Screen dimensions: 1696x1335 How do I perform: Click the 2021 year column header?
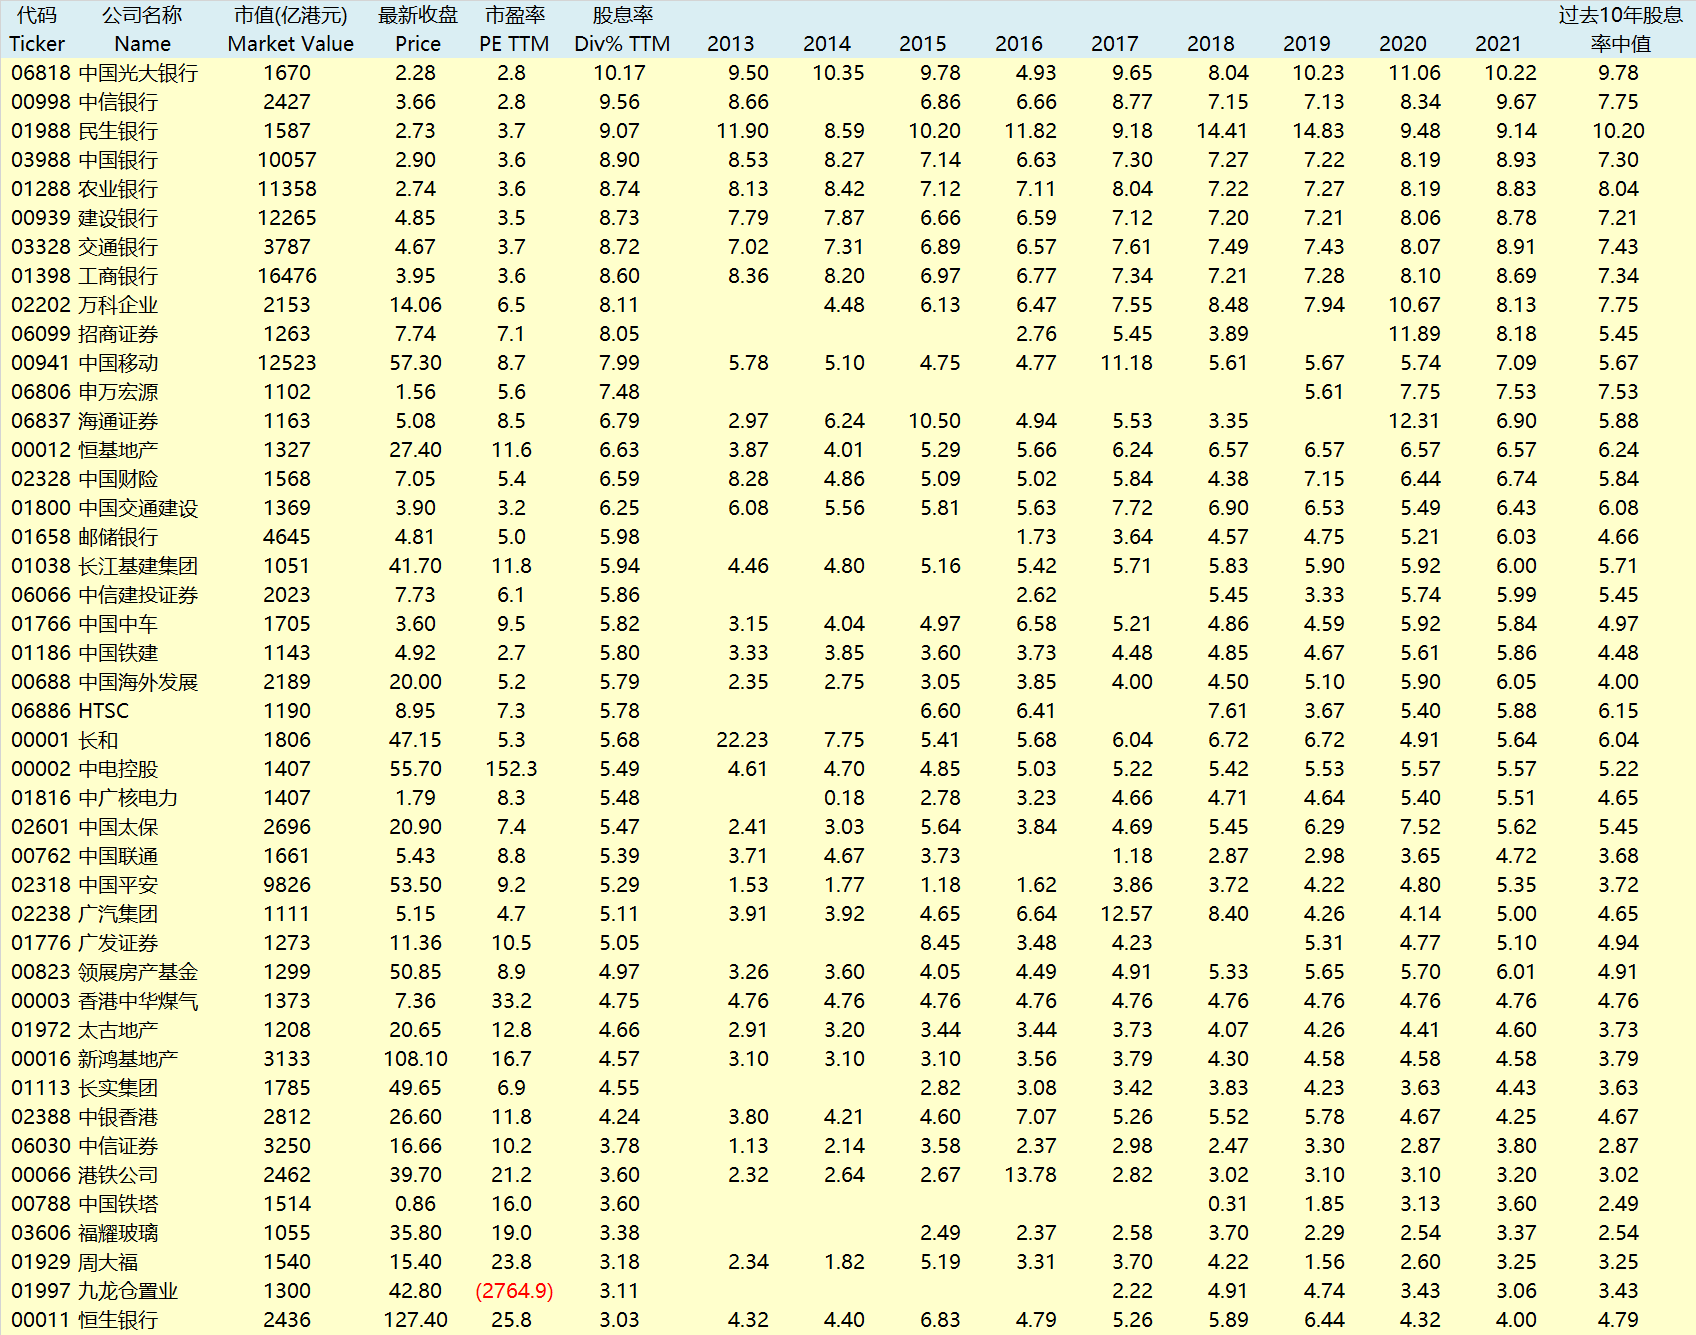click(1498, 44)
